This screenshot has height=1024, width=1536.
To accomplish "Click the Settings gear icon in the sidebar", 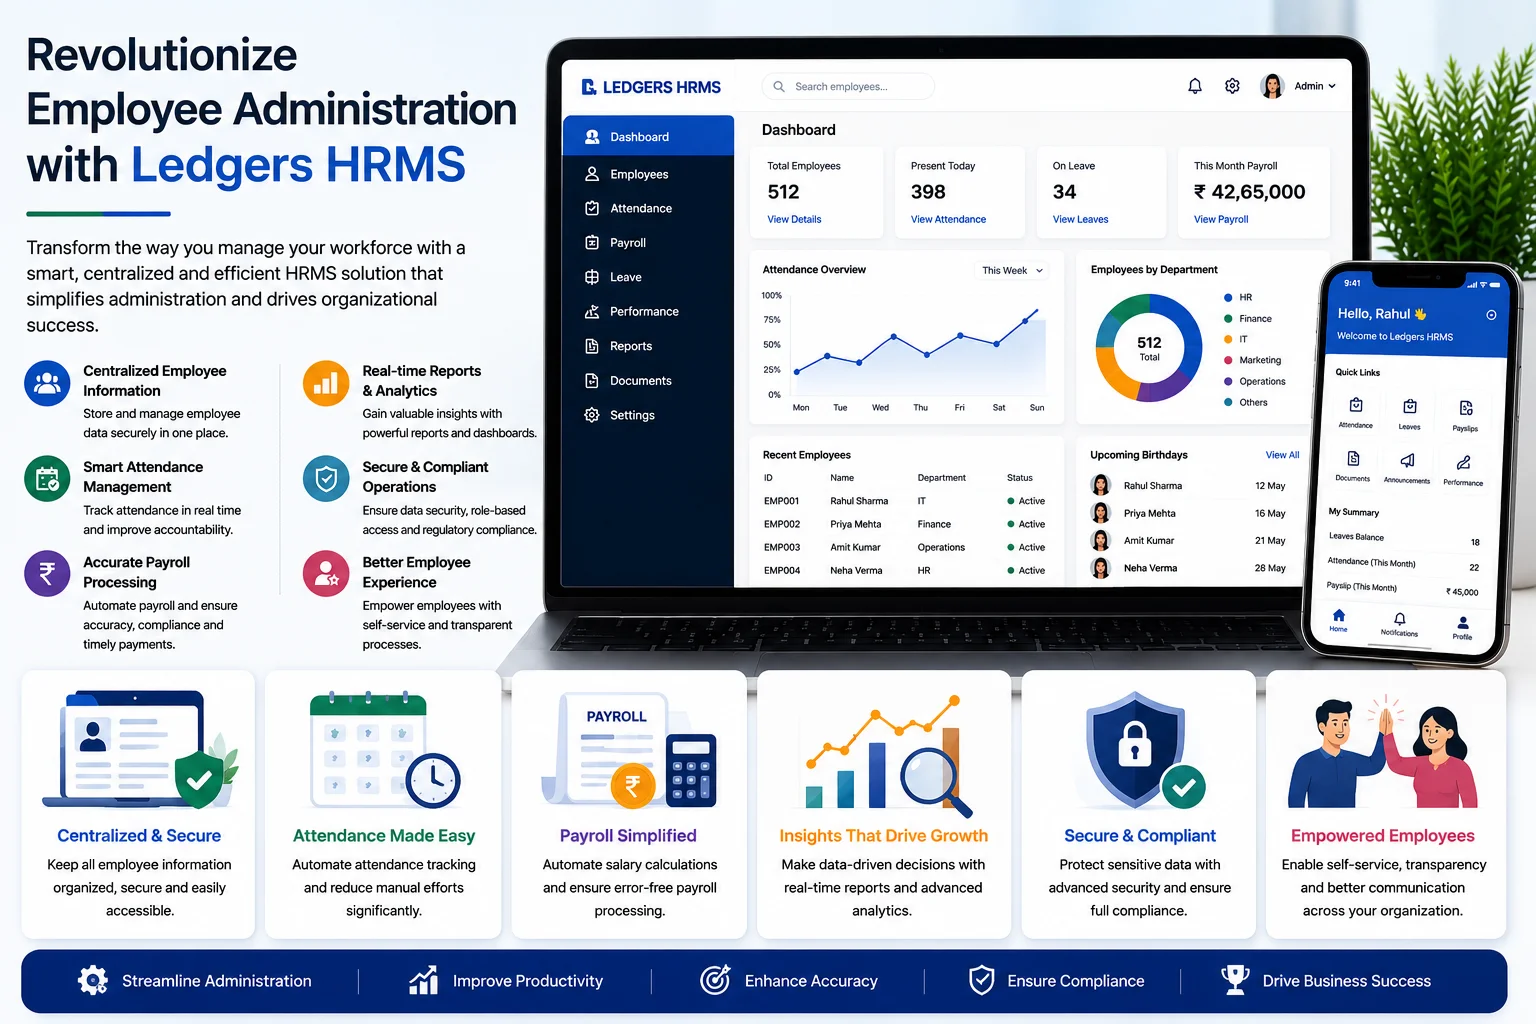I will tap(592, 415).
